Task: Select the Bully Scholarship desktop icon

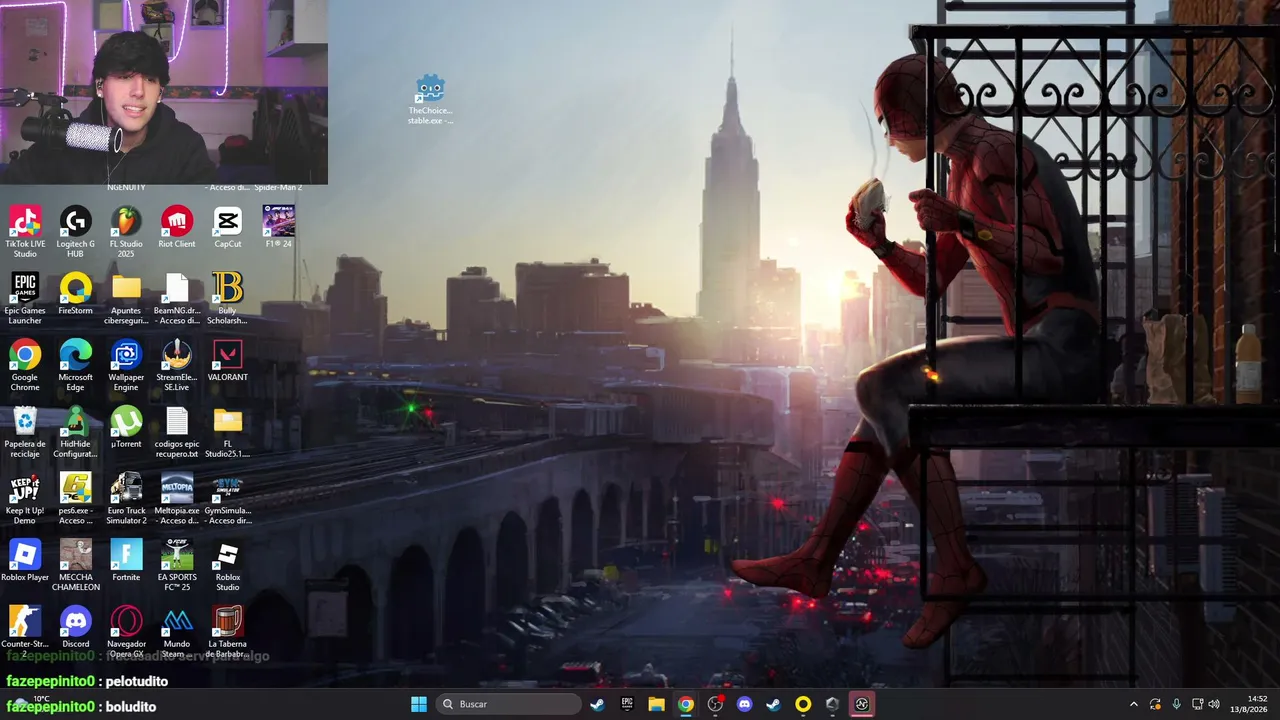Action: point(228,298)
